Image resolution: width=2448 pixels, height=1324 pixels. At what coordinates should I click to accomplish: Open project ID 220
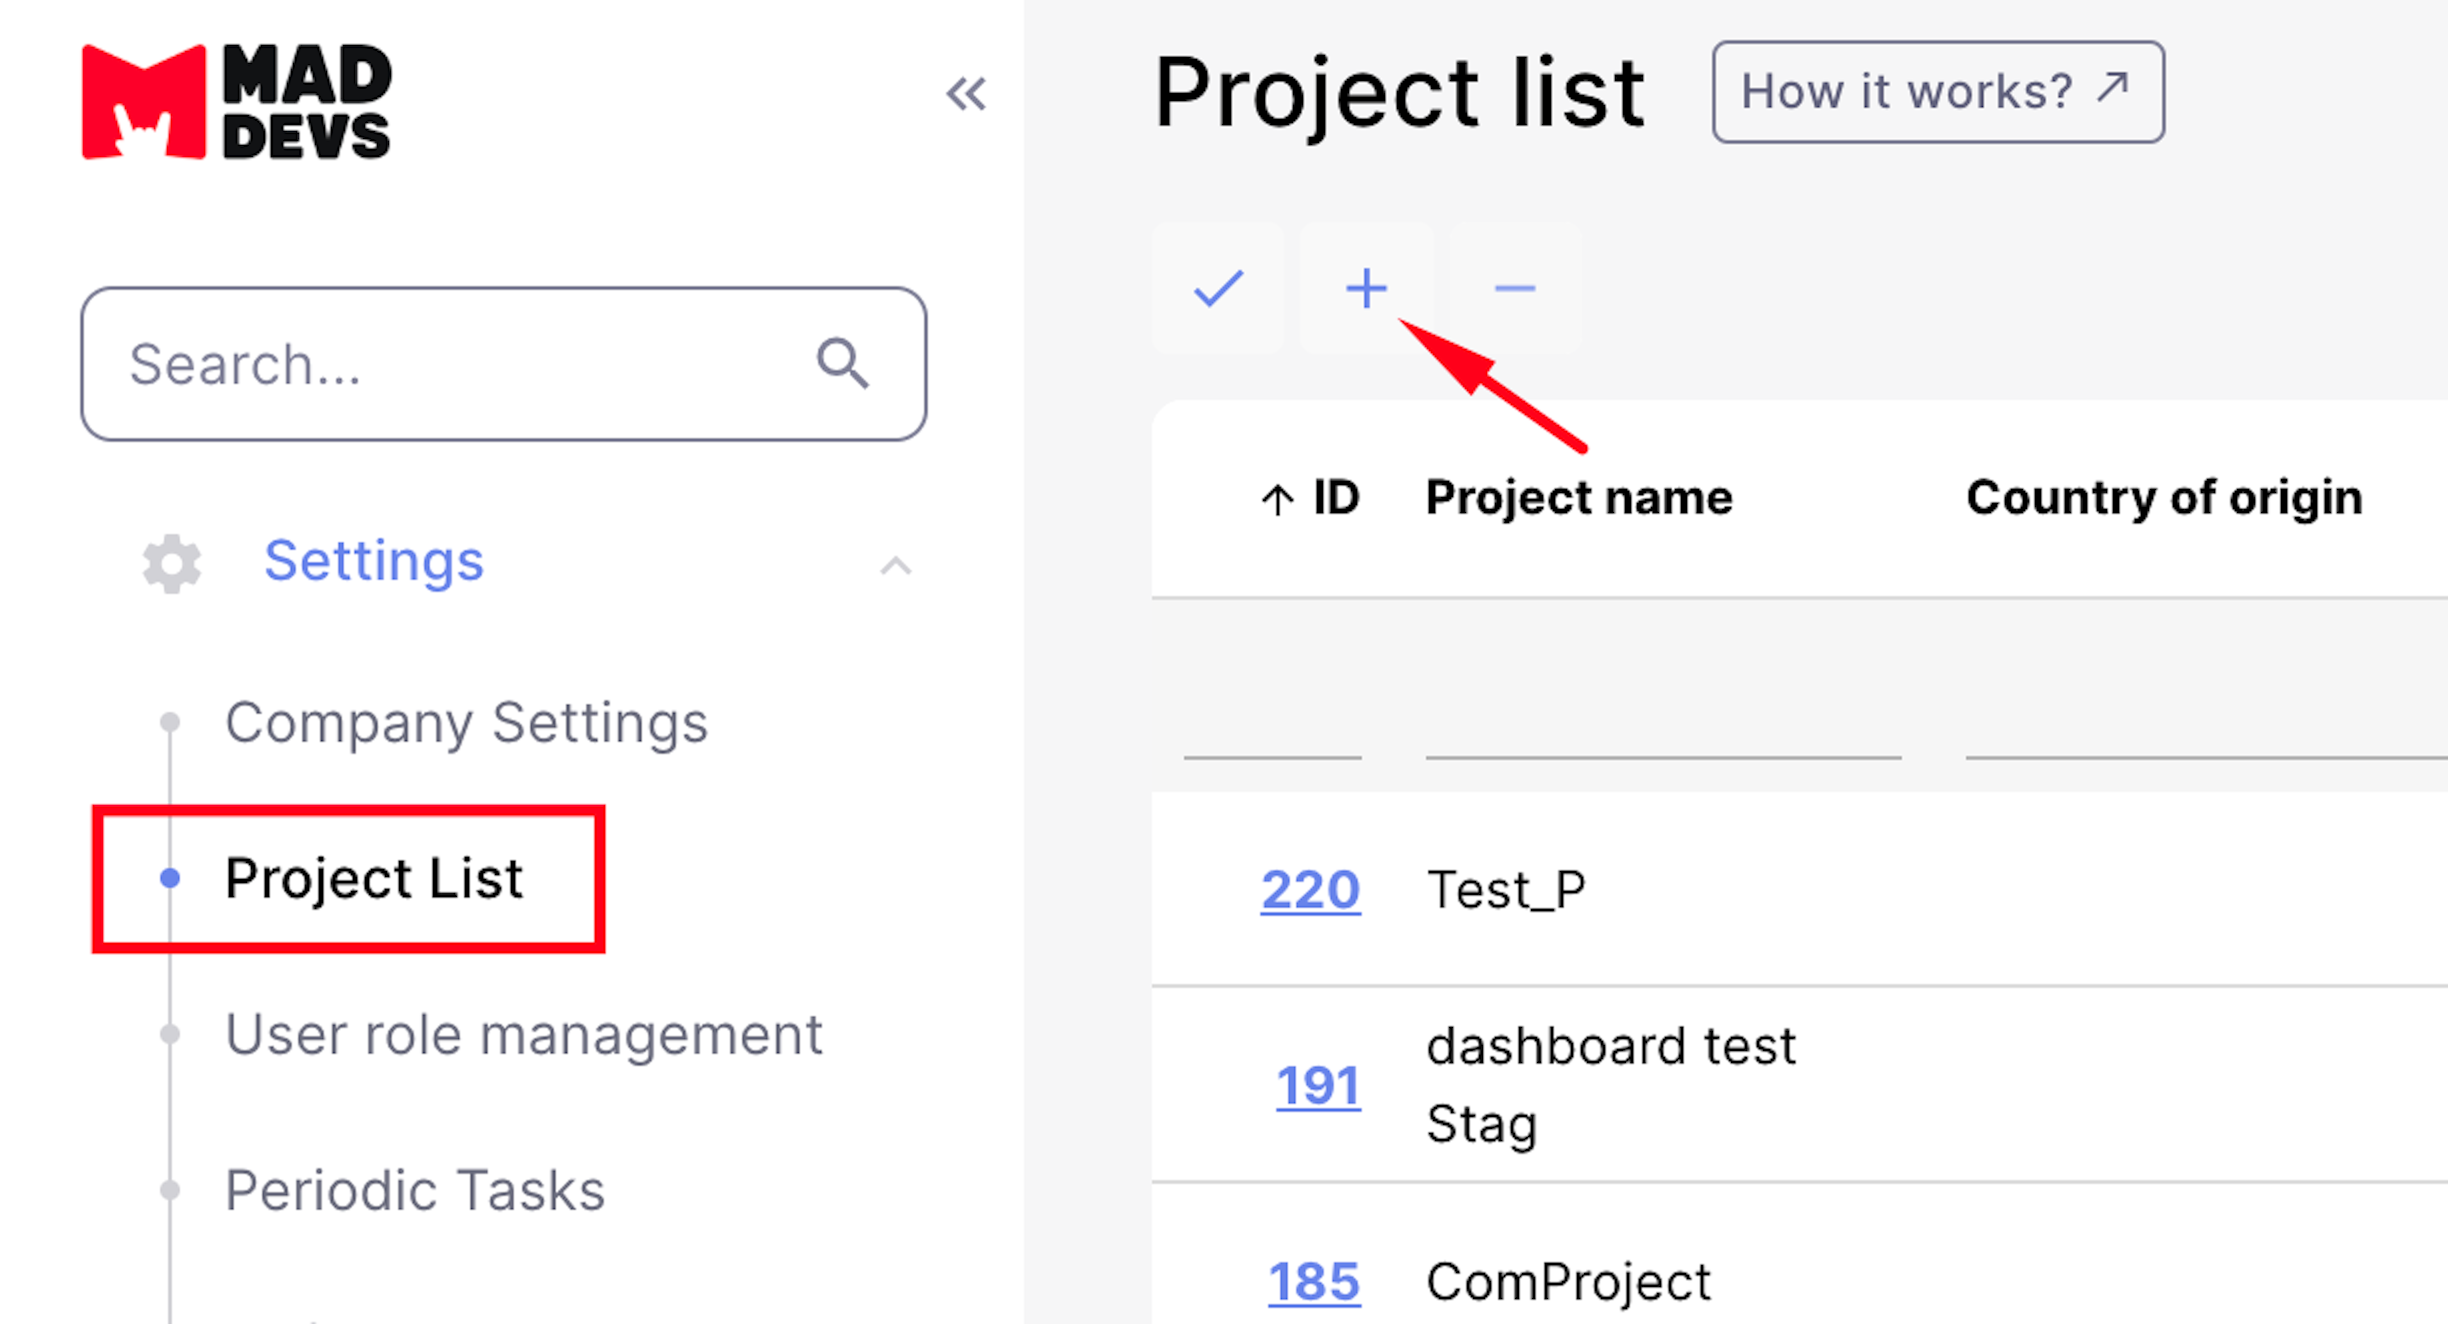point(1310,889)
